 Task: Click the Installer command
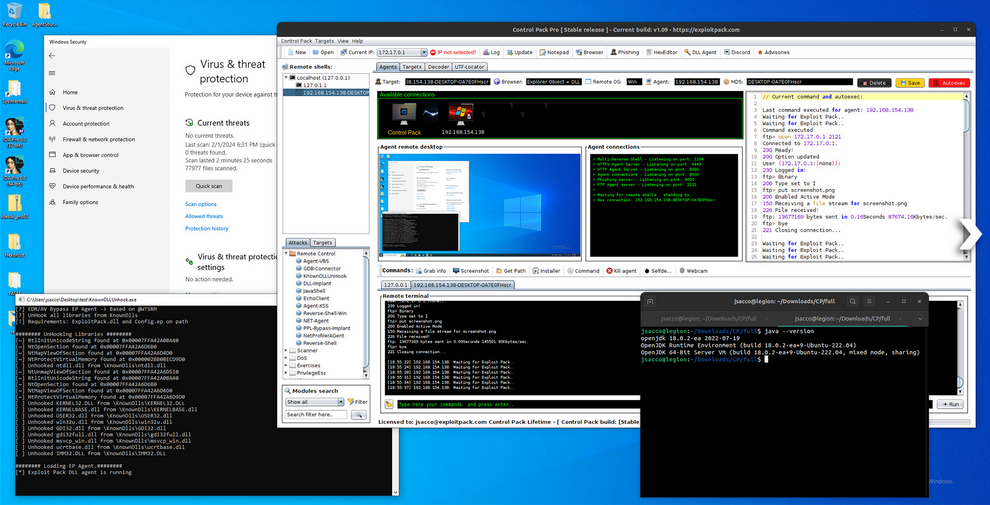coord(546,270)
